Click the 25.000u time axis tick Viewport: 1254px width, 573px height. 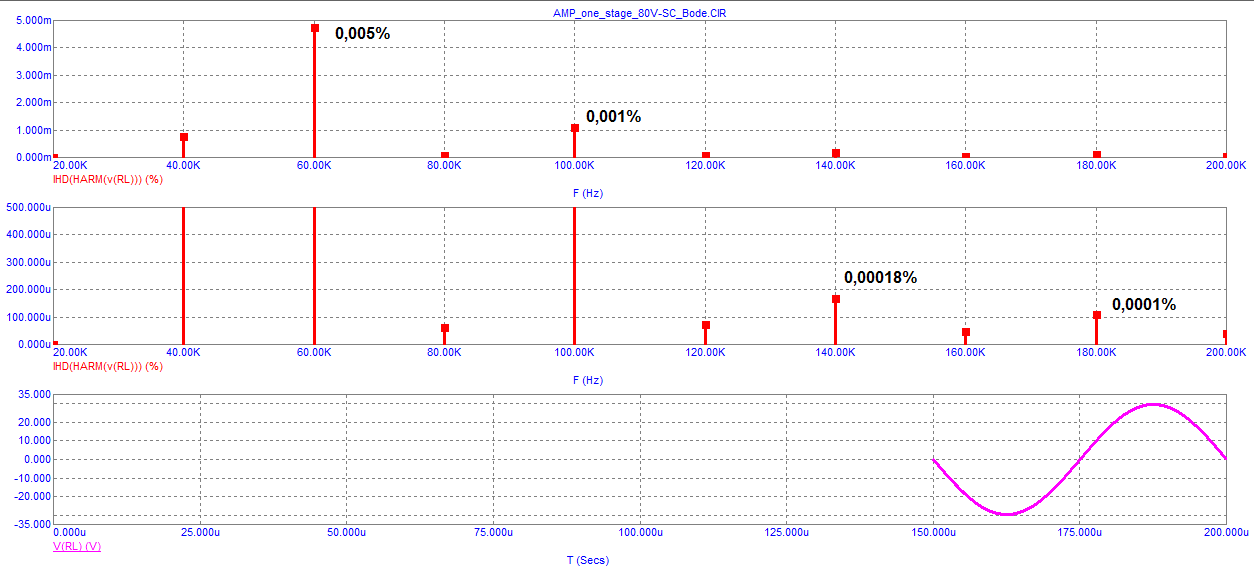click(x=199, y=533)
